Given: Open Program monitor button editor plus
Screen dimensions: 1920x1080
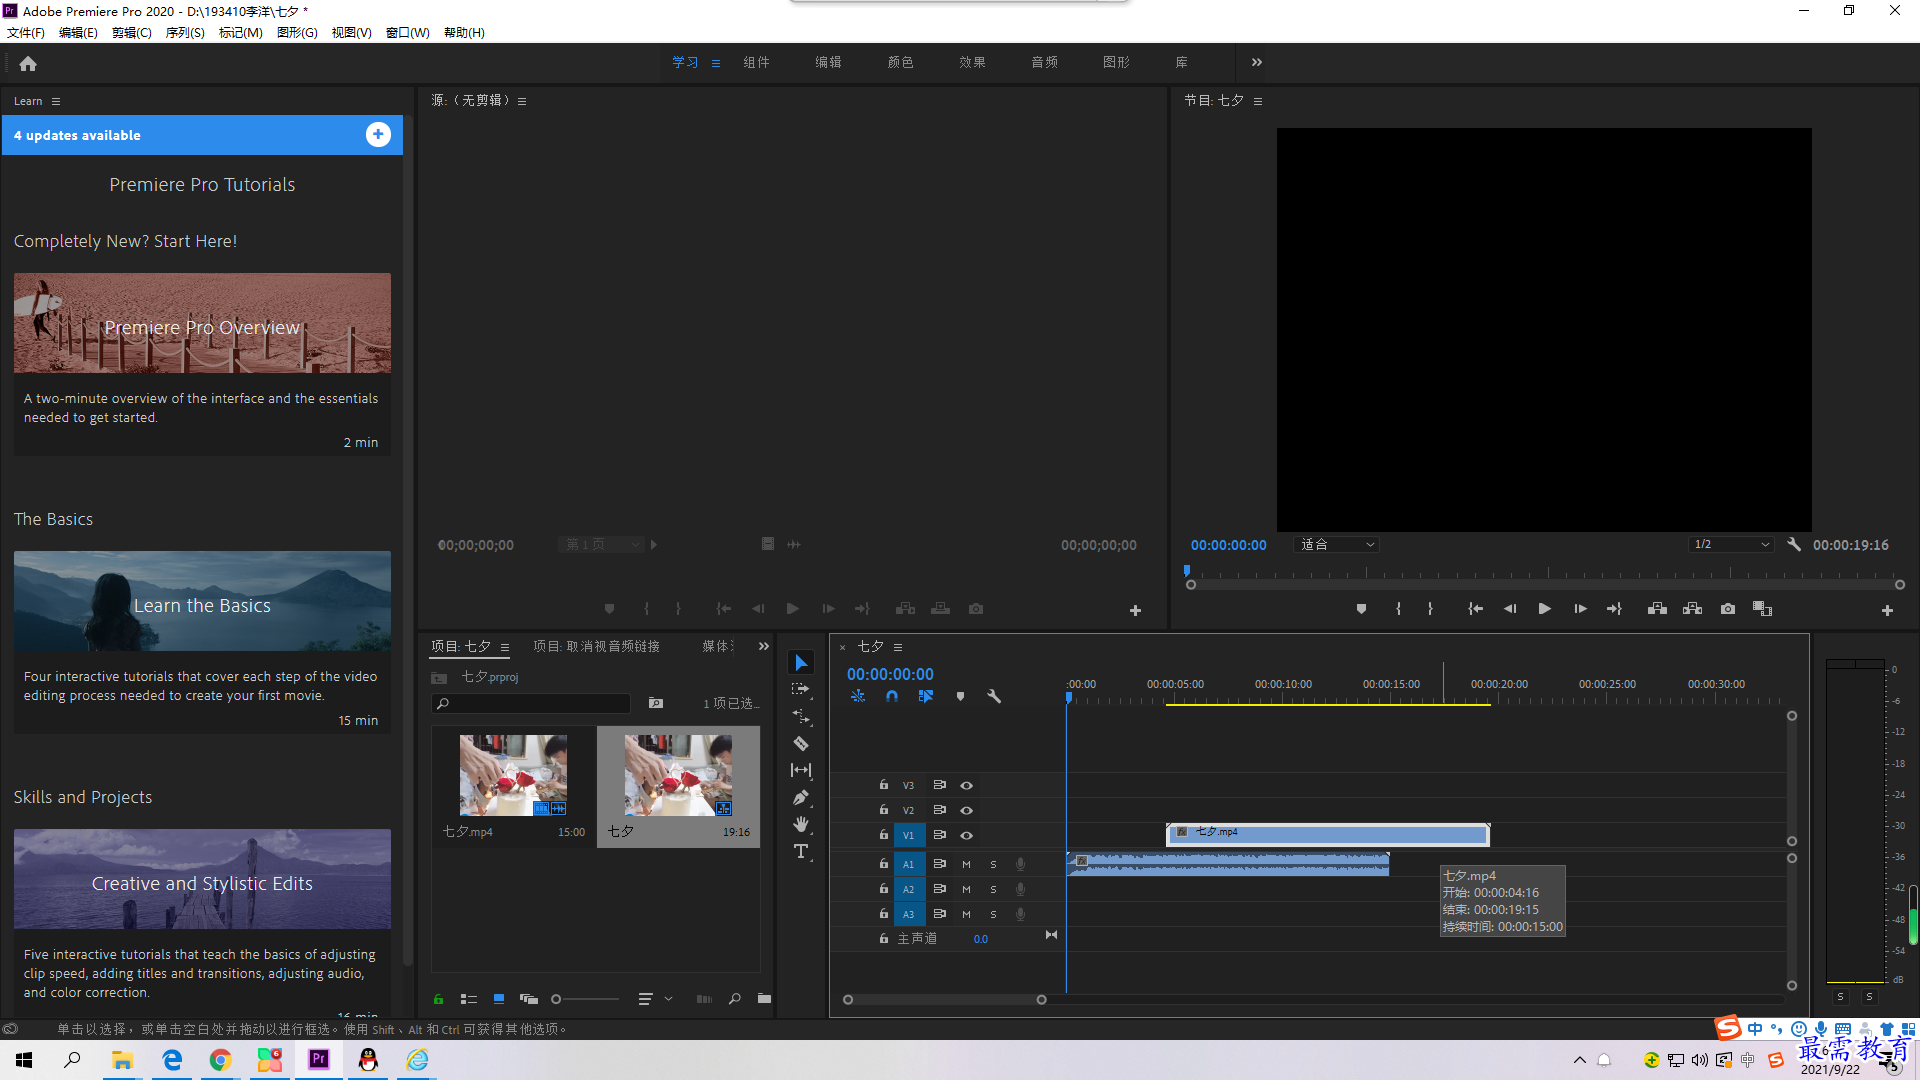Looking at the screenshot, I should pyautogui.click(x=1887, y=610).
